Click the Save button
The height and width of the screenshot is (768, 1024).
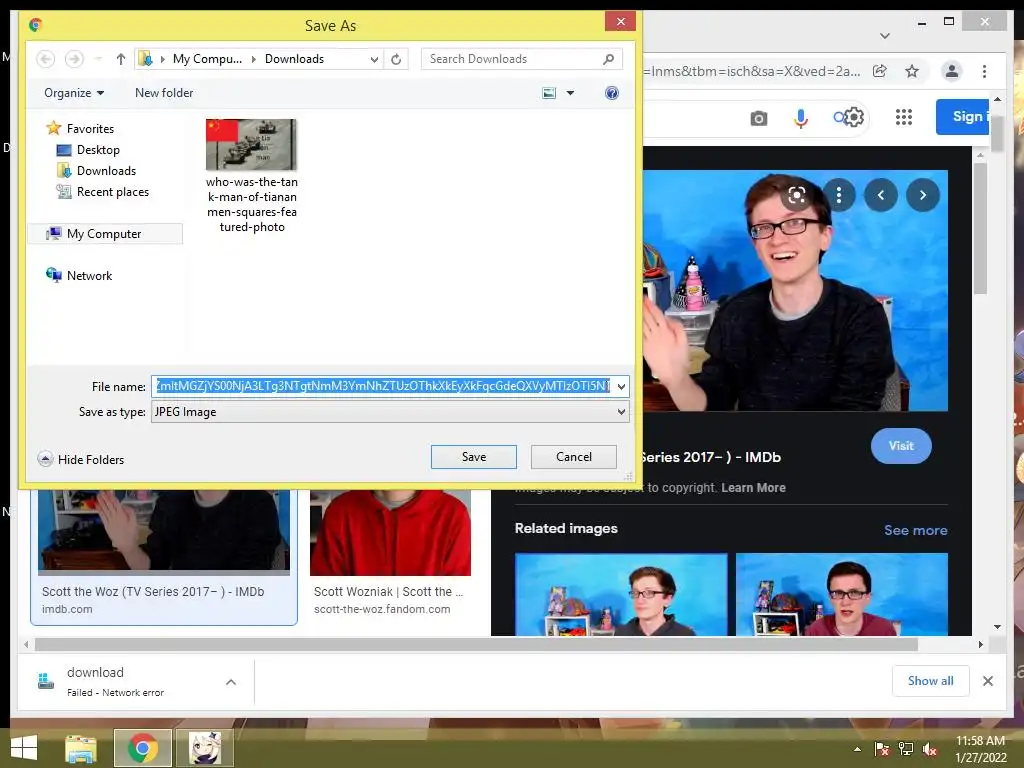click(x=473, y=456)
